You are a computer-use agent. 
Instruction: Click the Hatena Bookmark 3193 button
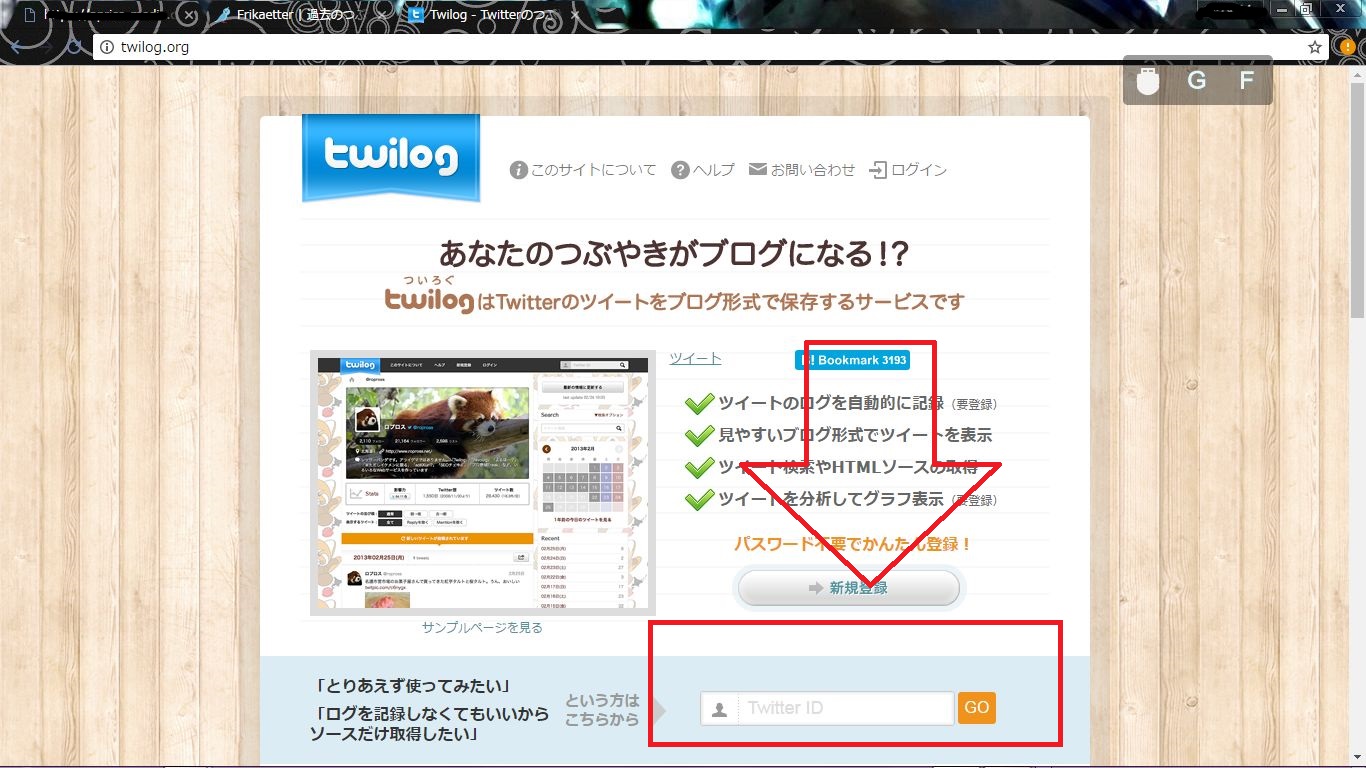tap(852, 360)
